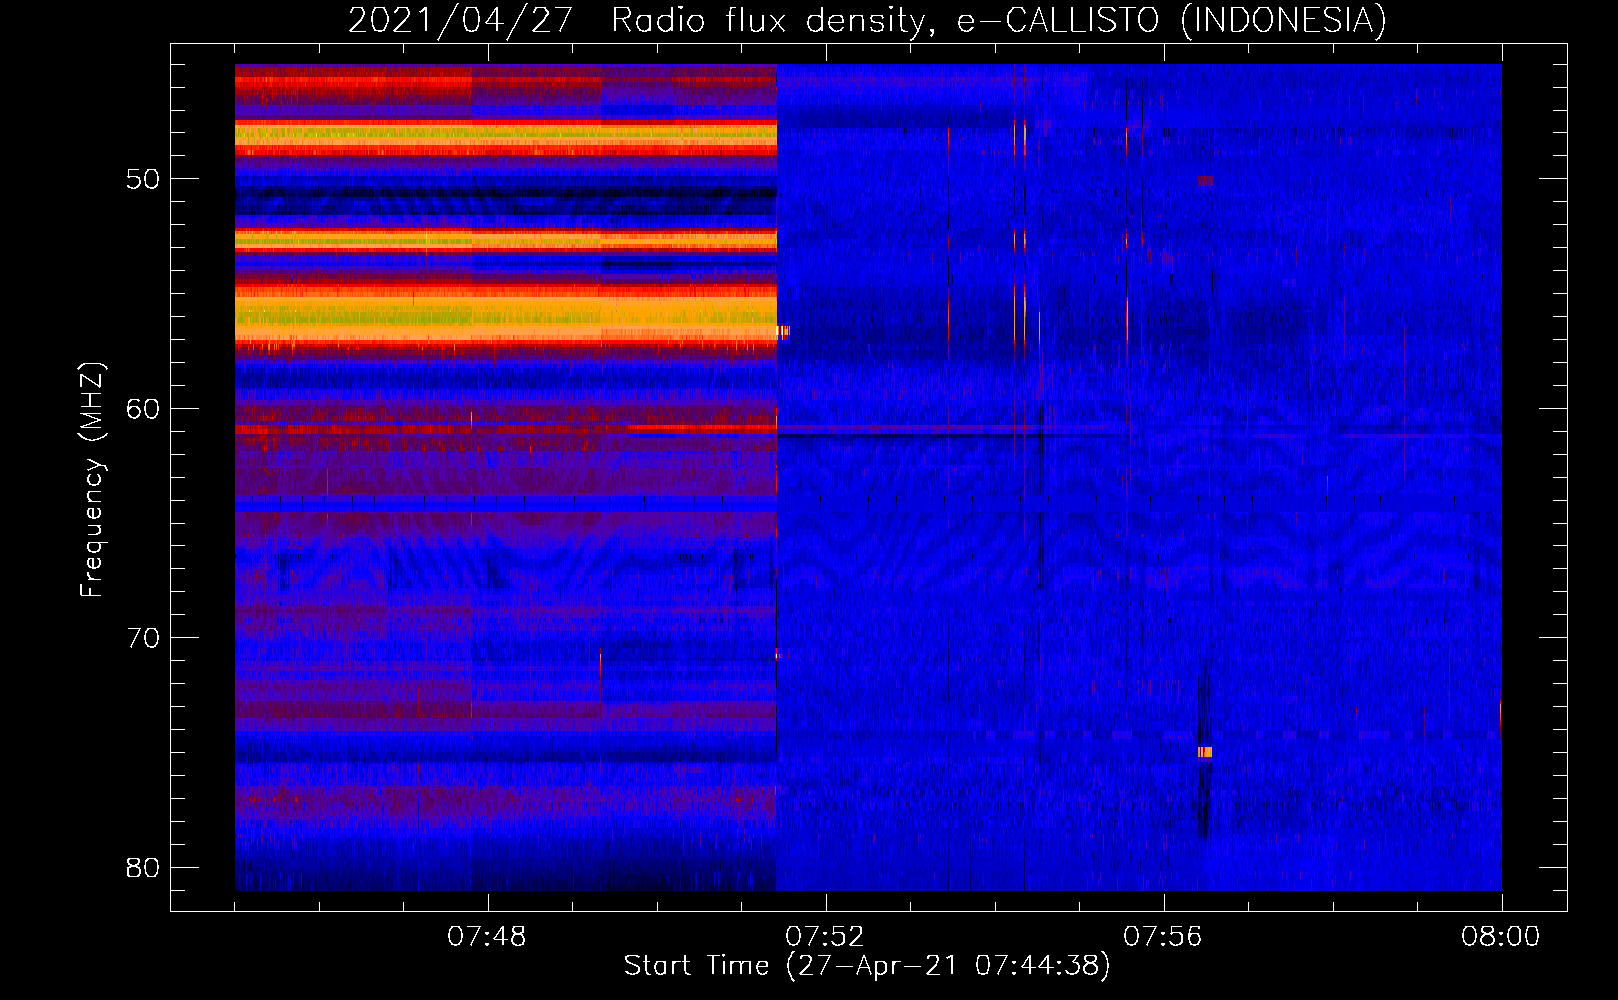The image size is (1618, 1000).
Task: Click the 'Frequency (MHZ)' axis label
Action: tap(92, 480)
